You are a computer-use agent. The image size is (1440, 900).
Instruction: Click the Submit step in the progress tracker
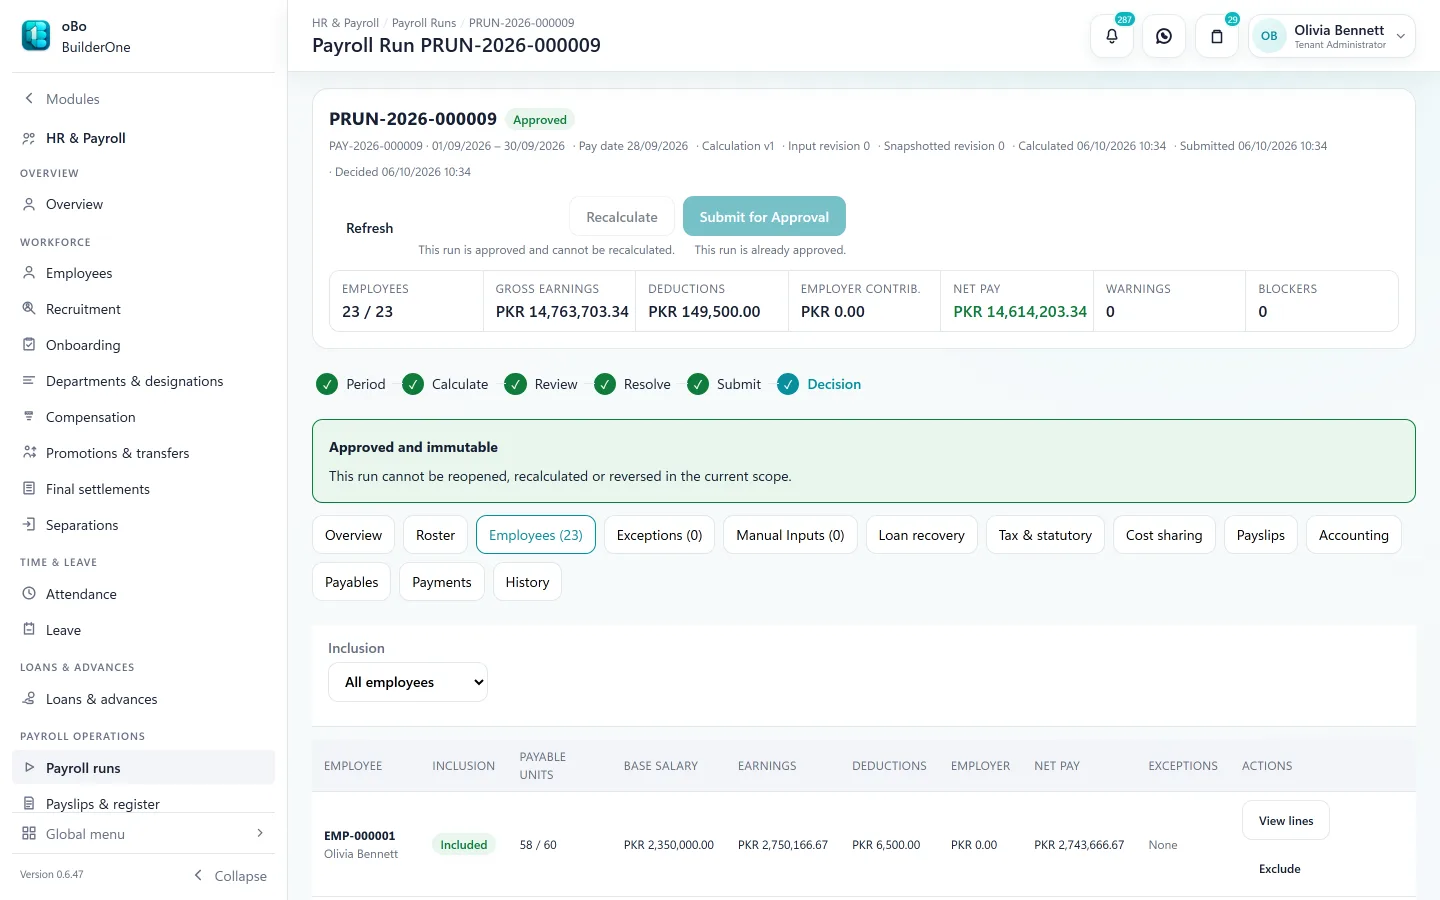tap(724, 384)
